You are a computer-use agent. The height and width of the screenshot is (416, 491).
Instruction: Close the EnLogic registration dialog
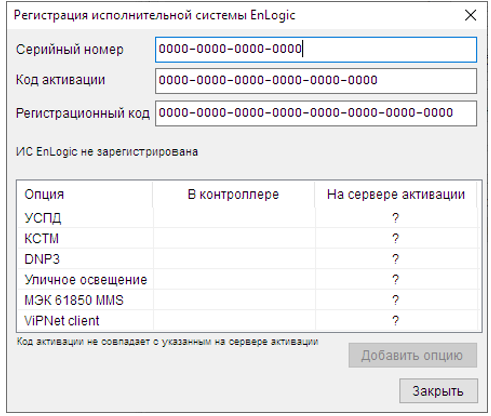pyautogui.click(x=470, y=15)
